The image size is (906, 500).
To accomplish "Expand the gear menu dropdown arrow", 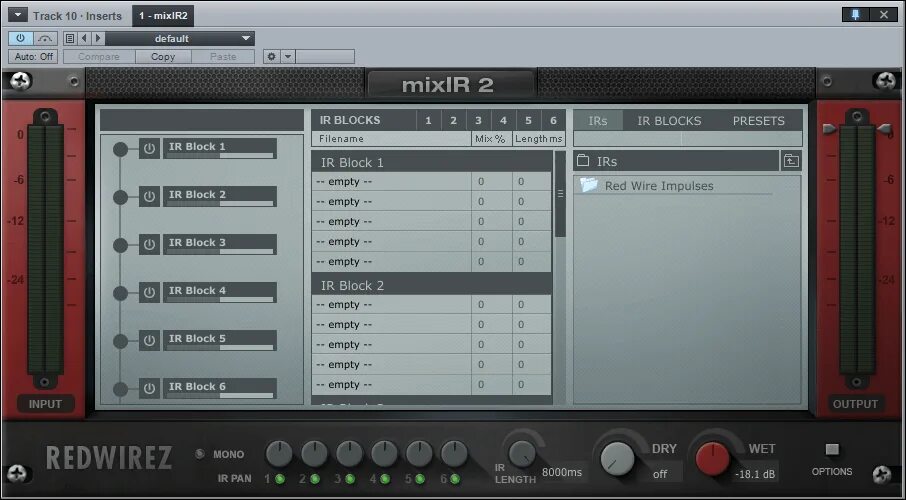I will (x=288, y=57).
